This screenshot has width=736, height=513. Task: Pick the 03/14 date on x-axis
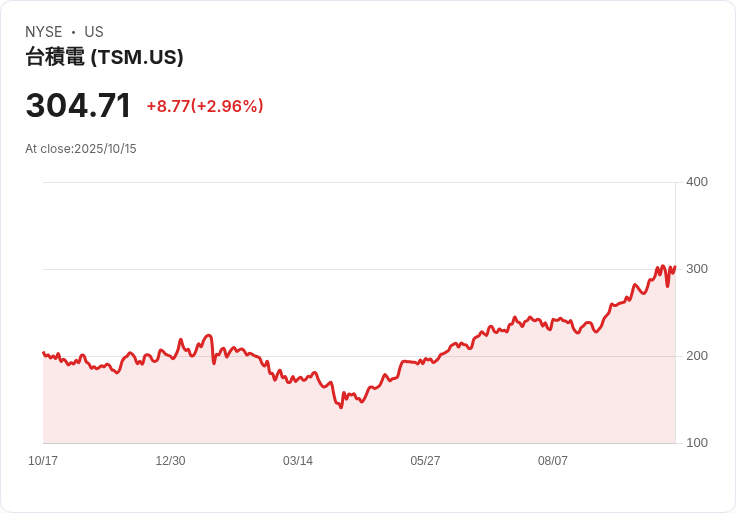pyautogui.click(x=298, y=461)
